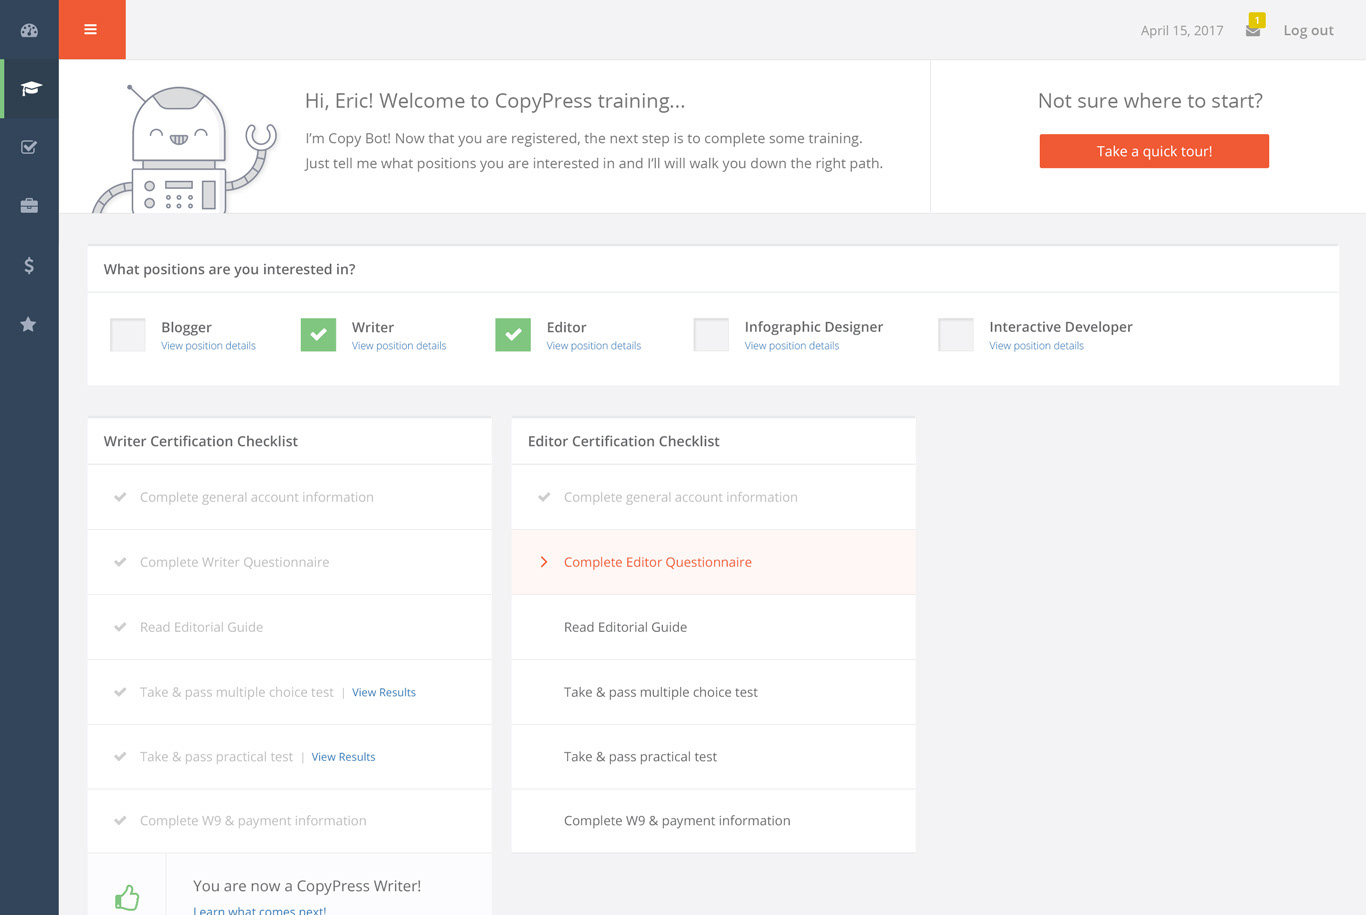Viewport: 1366px width, 915px height.
Task: Select Complete Writer Questionnaire item
Action: pos(289,562)
